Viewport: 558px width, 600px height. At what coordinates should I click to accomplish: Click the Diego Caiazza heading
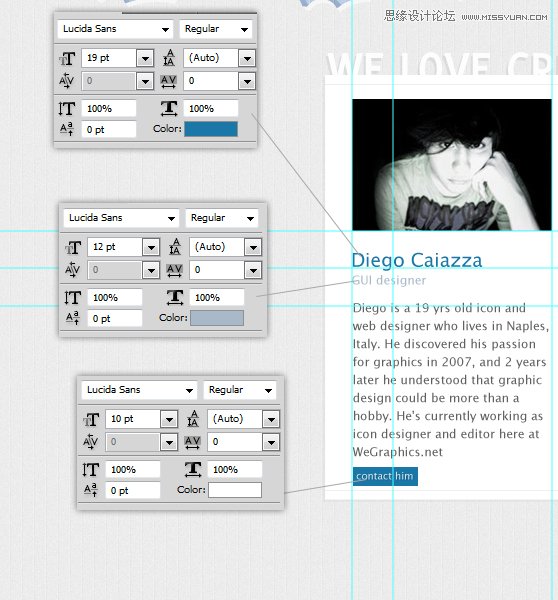coord(417,261)
